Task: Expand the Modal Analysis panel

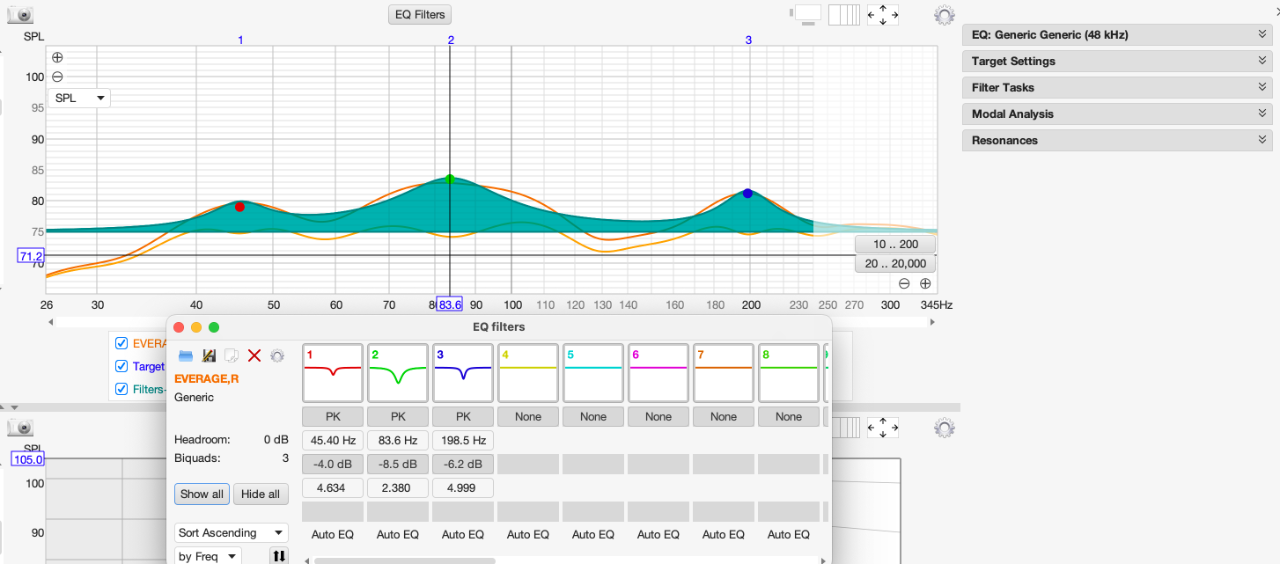Action: coord(1117,114)
